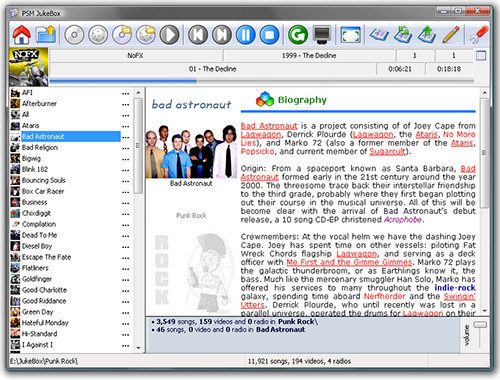500x380 pixels.
Task: Open the monitor display icon
Action: [x=322, y=35]
